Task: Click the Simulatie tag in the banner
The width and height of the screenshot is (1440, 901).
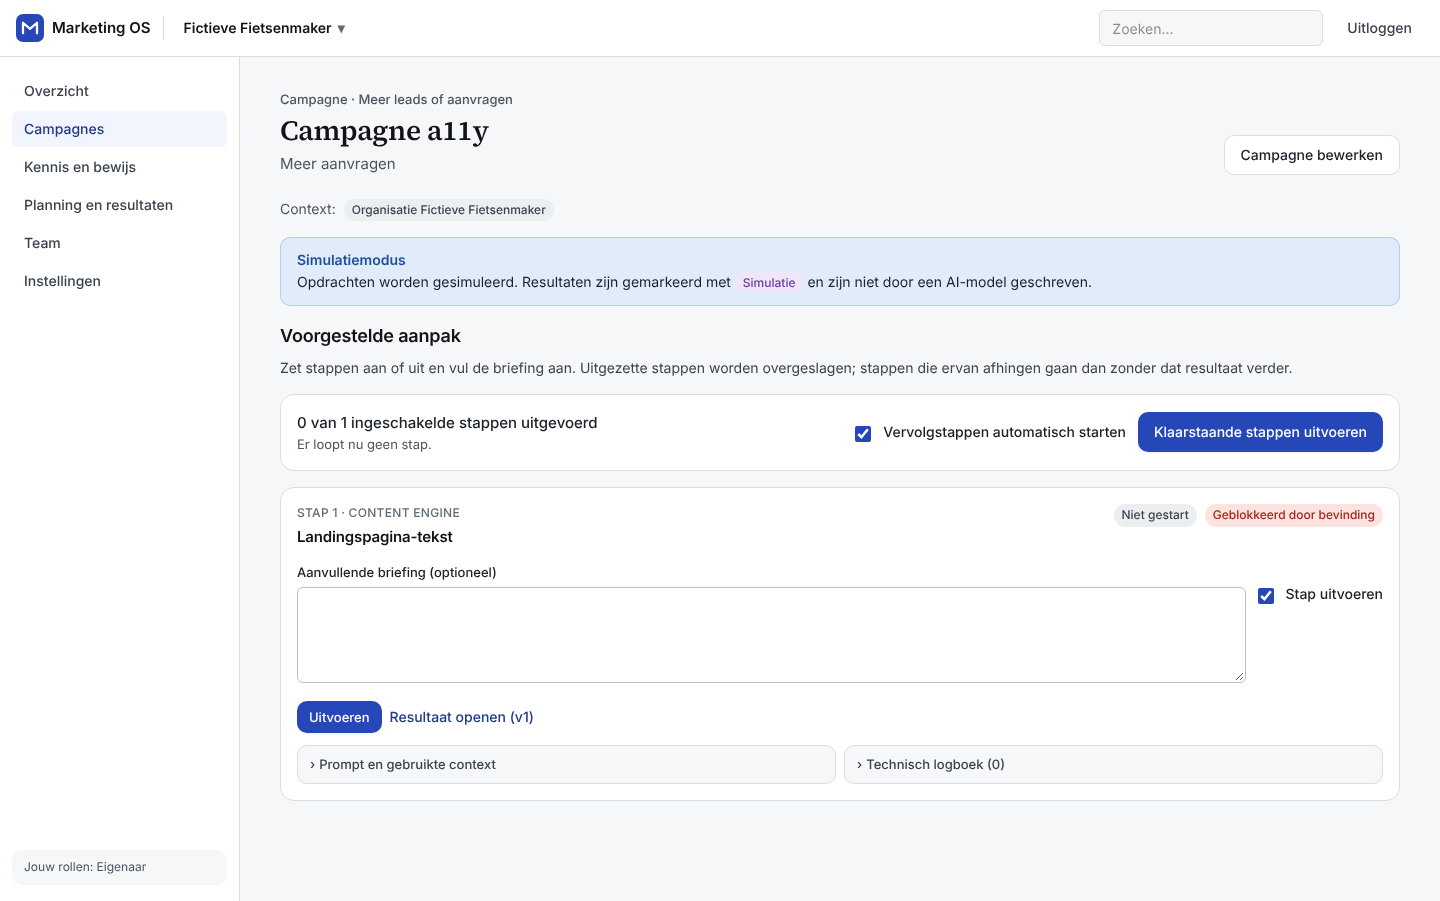Action: [x=769, y=283]
